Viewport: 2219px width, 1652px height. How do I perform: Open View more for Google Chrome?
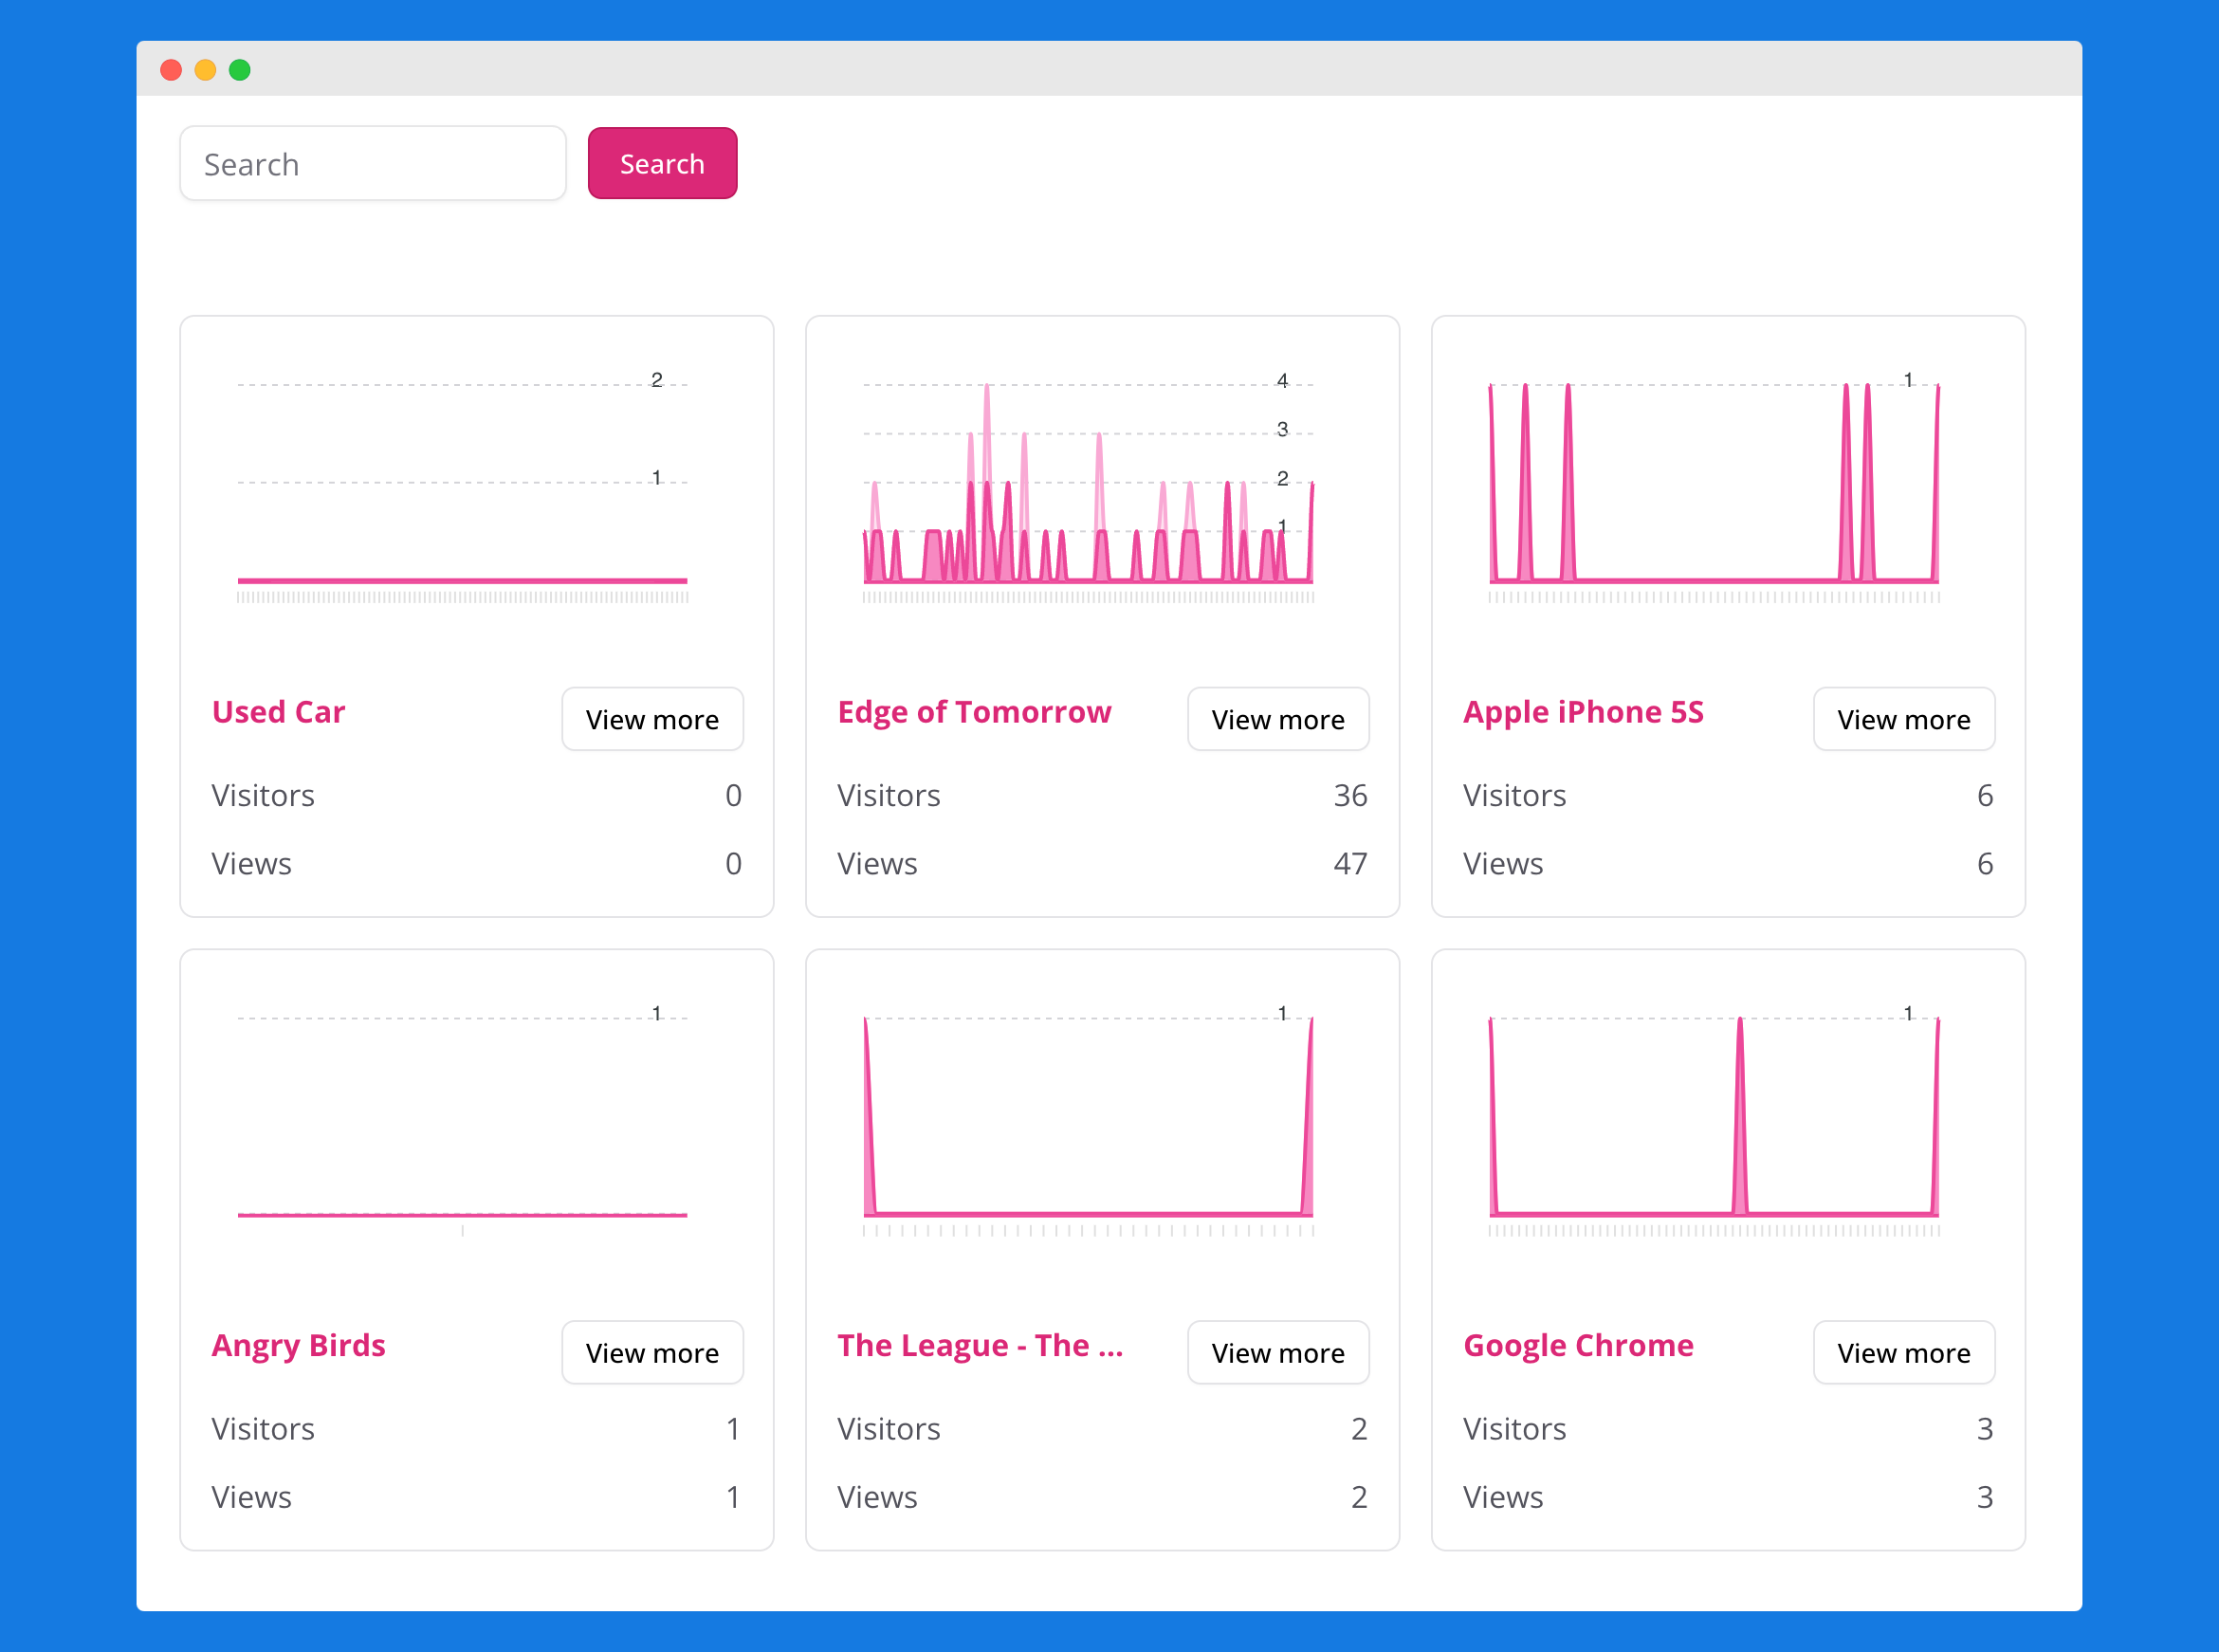pos(1904,1353)
